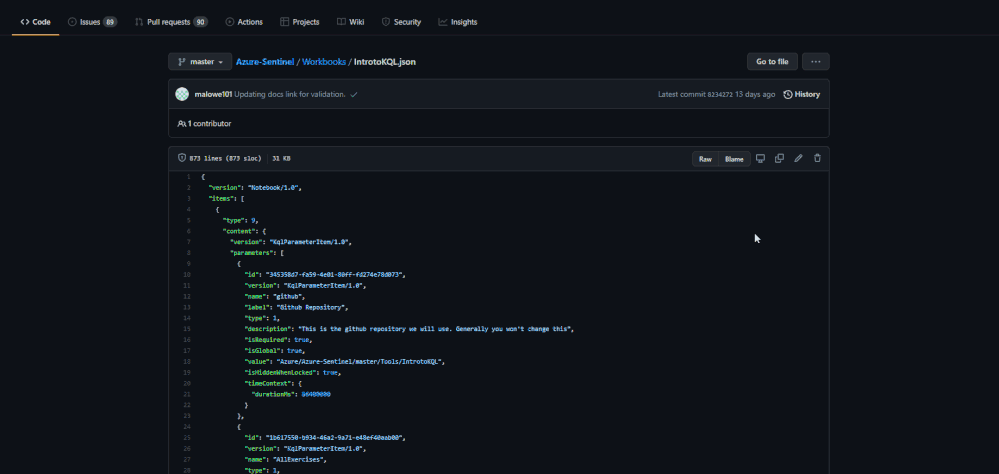
Task: Open the more options ellipsis menu
Action: (x=816, y=62)
